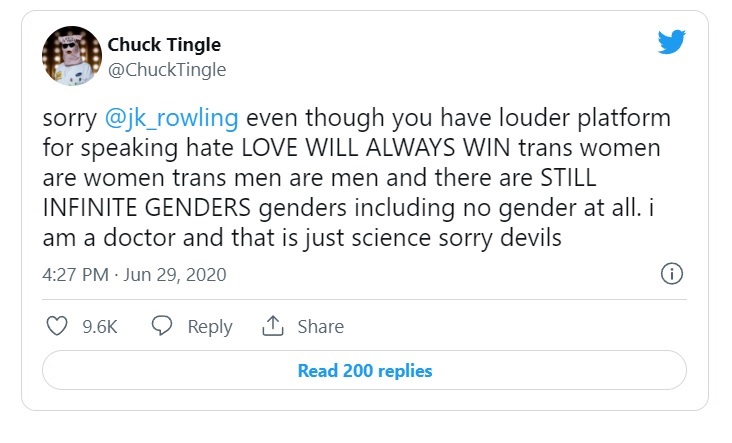Click the circled info icon
This screenshot has height=443, width=732.
(x=673, y=274)
